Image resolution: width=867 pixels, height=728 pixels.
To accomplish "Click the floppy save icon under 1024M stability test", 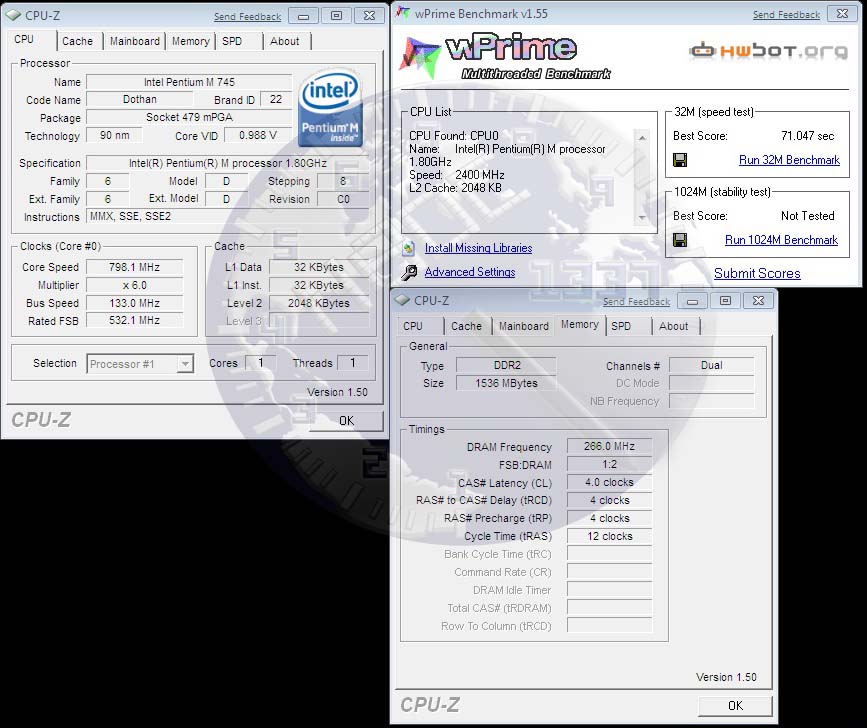I will point(680,239).
